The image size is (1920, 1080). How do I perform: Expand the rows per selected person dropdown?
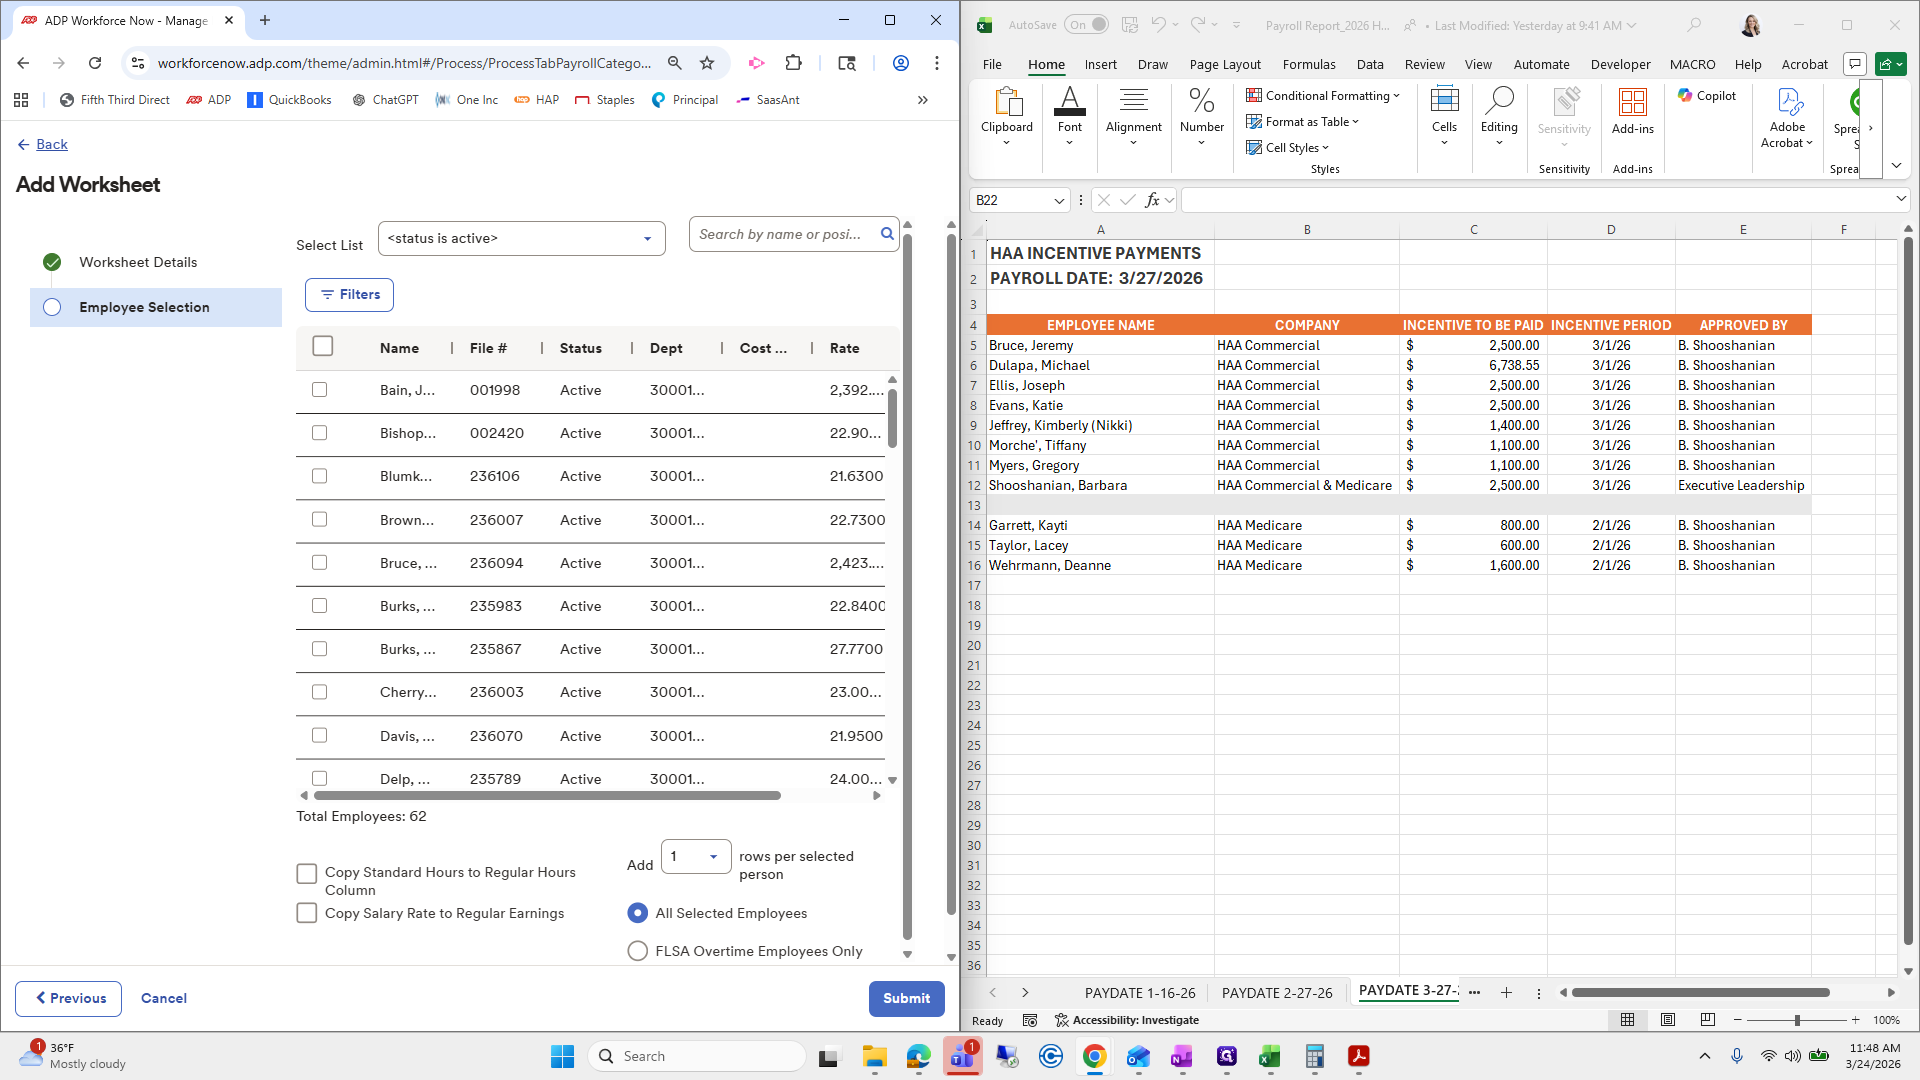point(696,857)
